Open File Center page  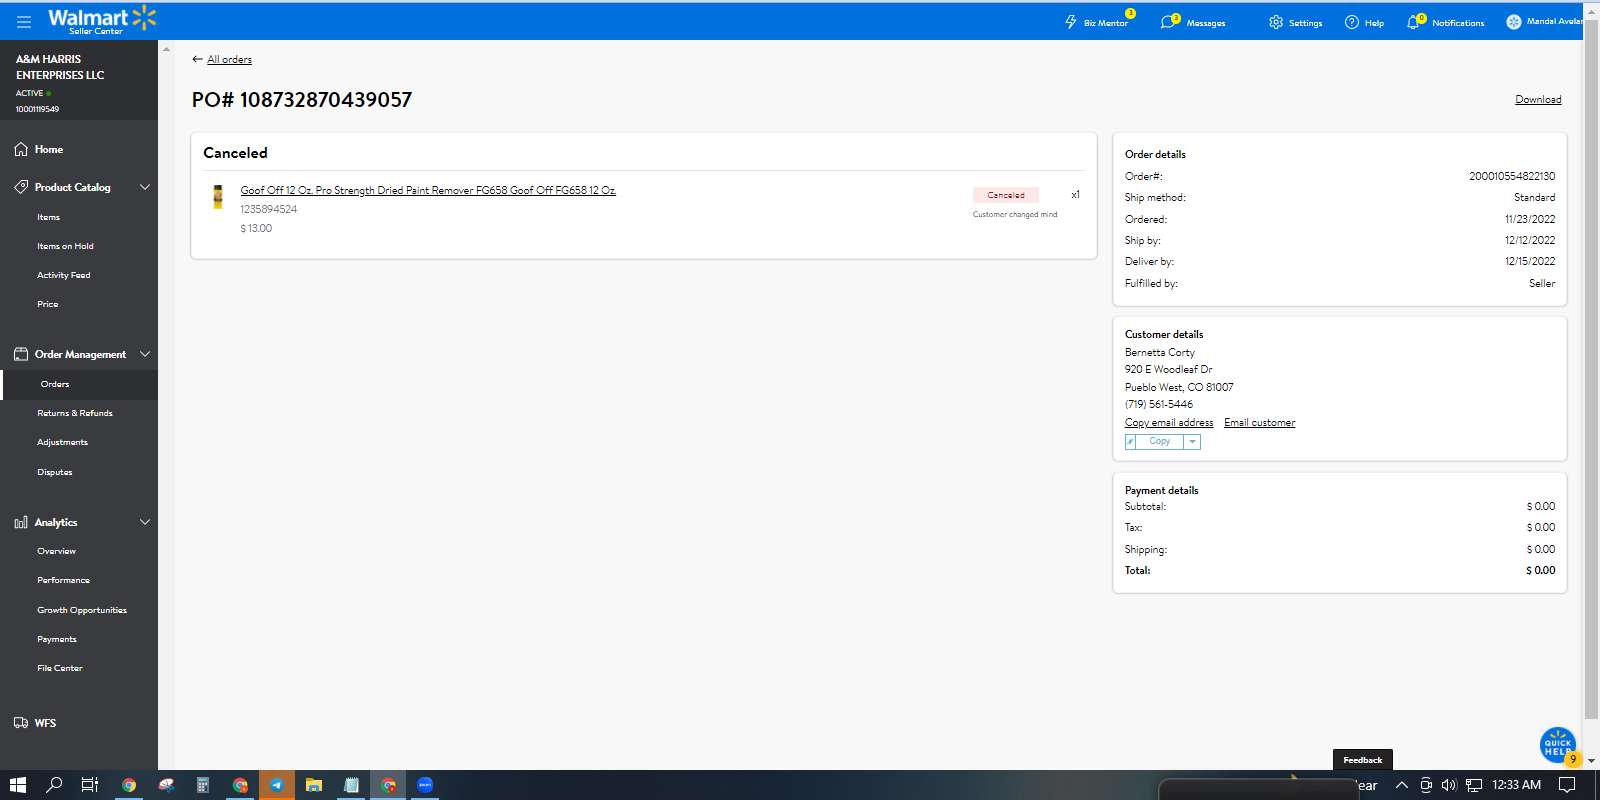[x=59, y=668]
